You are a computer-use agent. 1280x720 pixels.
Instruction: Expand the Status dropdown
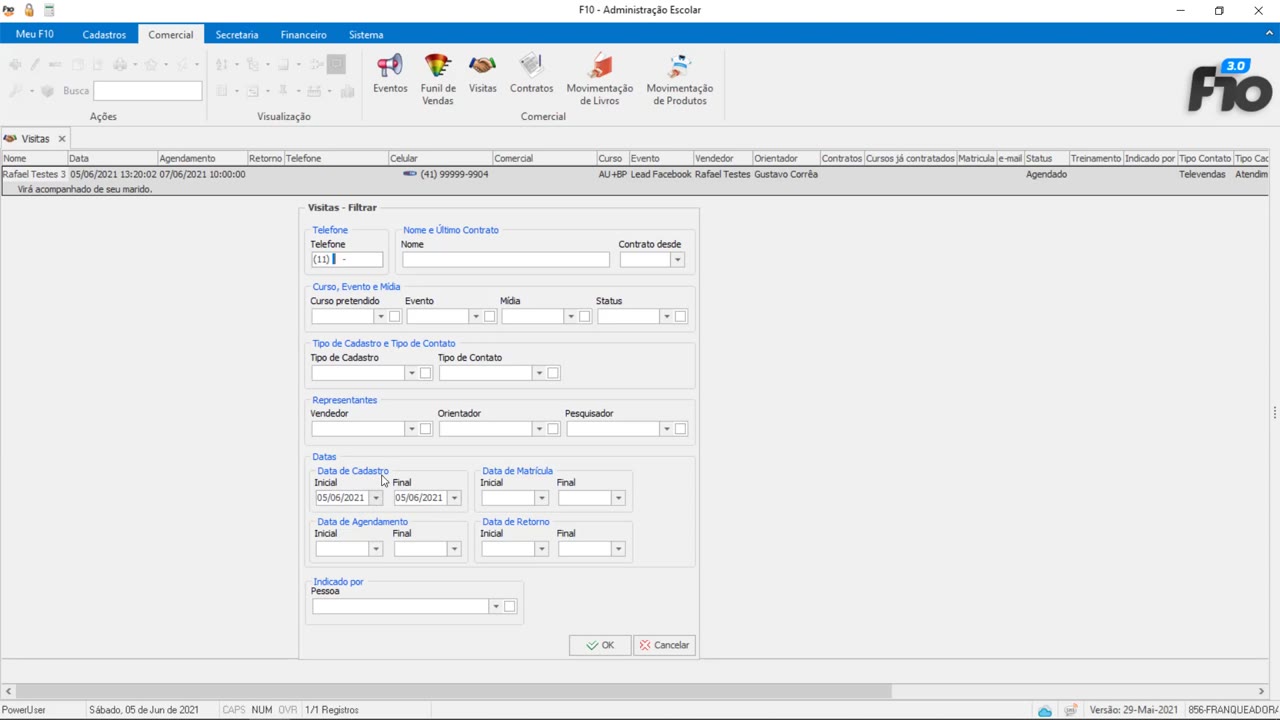[666, 317]
